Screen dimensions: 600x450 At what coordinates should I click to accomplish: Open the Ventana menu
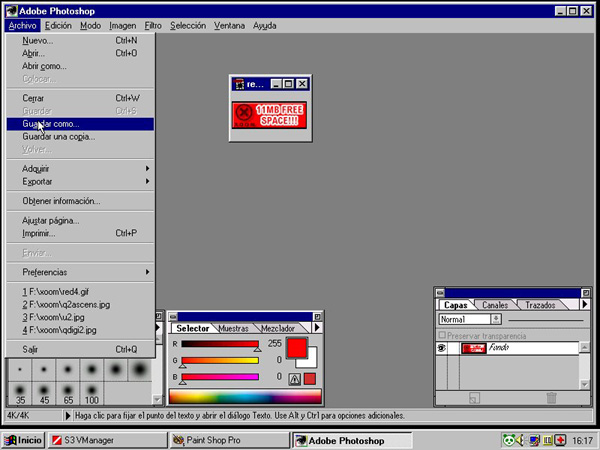click(229, 26)
